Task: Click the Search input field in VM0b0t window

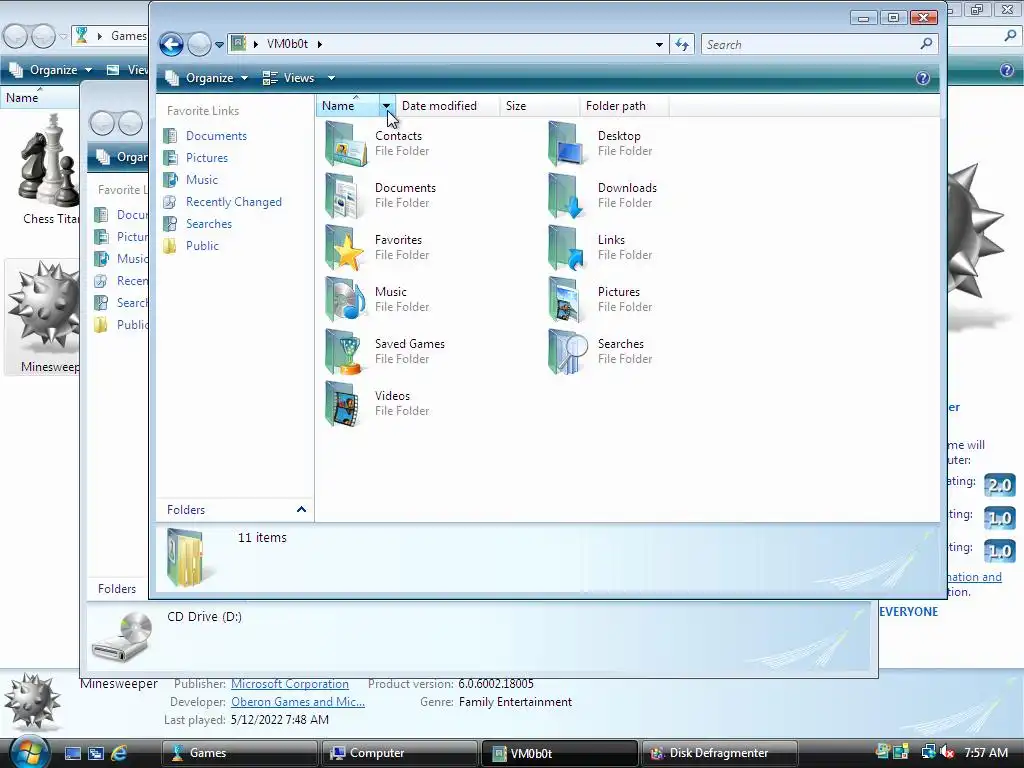Action: click(x=810, y=44)
